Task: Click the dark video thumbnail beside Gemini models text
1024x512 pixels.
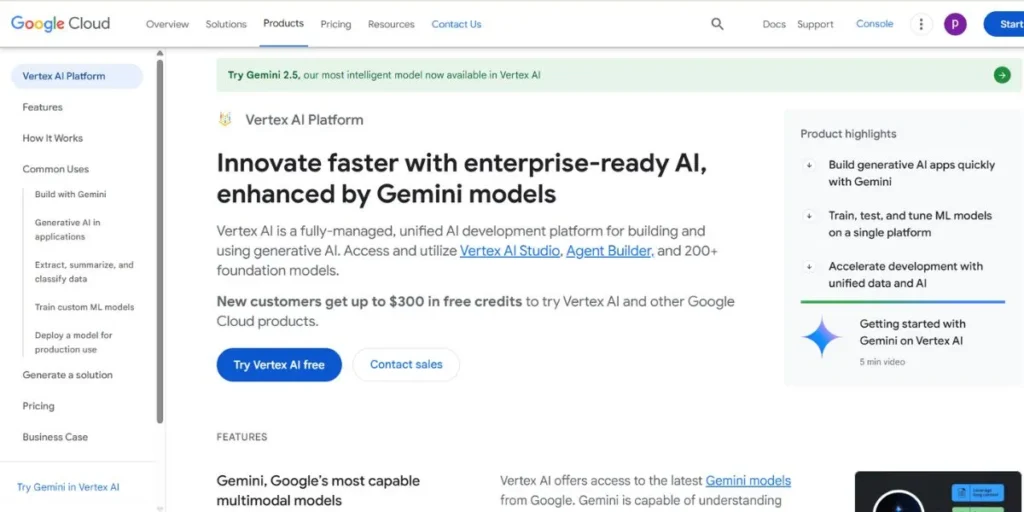Action: (939, 492)
